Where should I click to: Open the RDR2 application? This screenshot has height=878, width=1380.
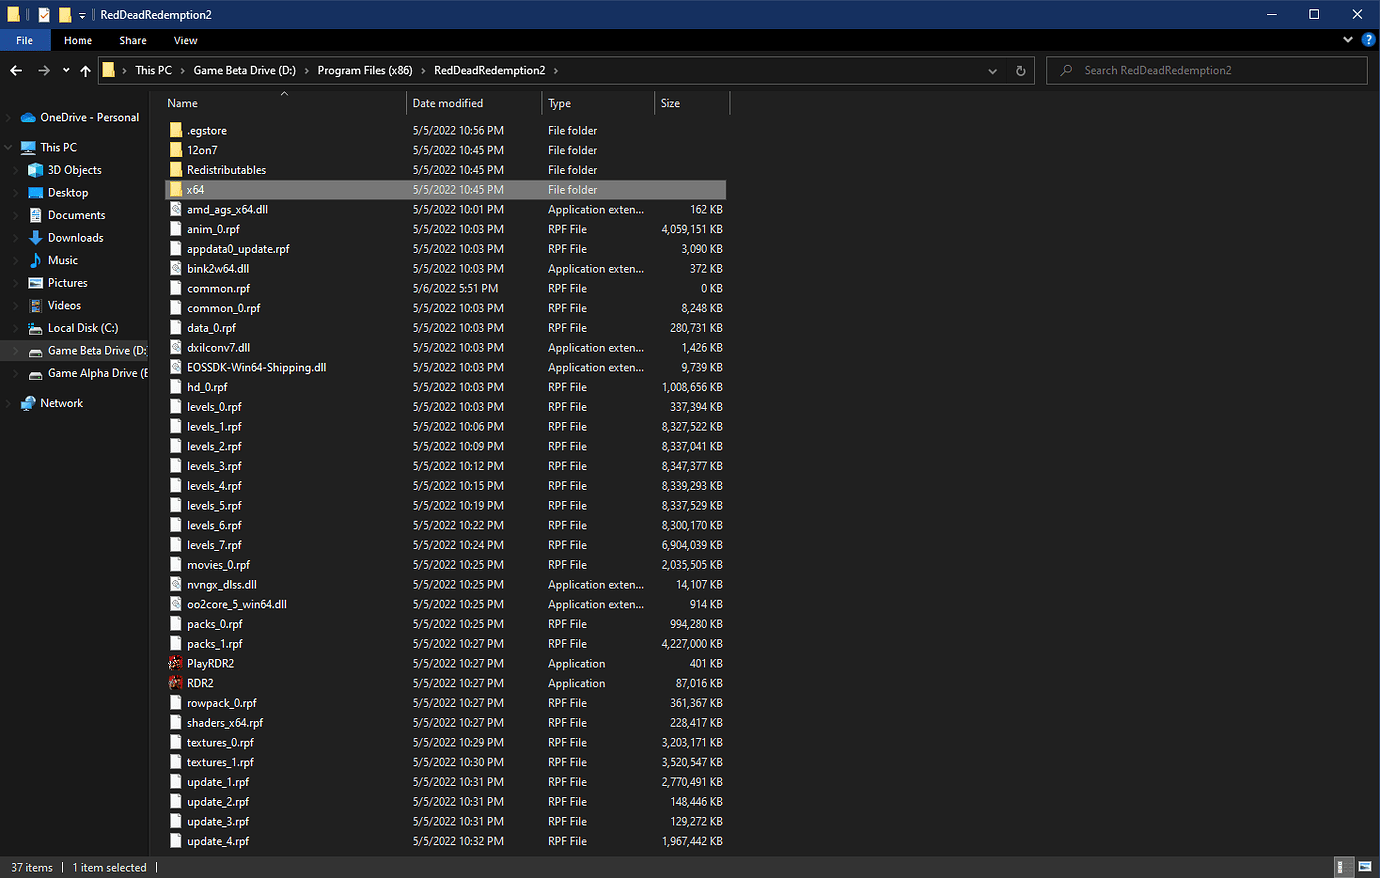(x=200, y=683)
